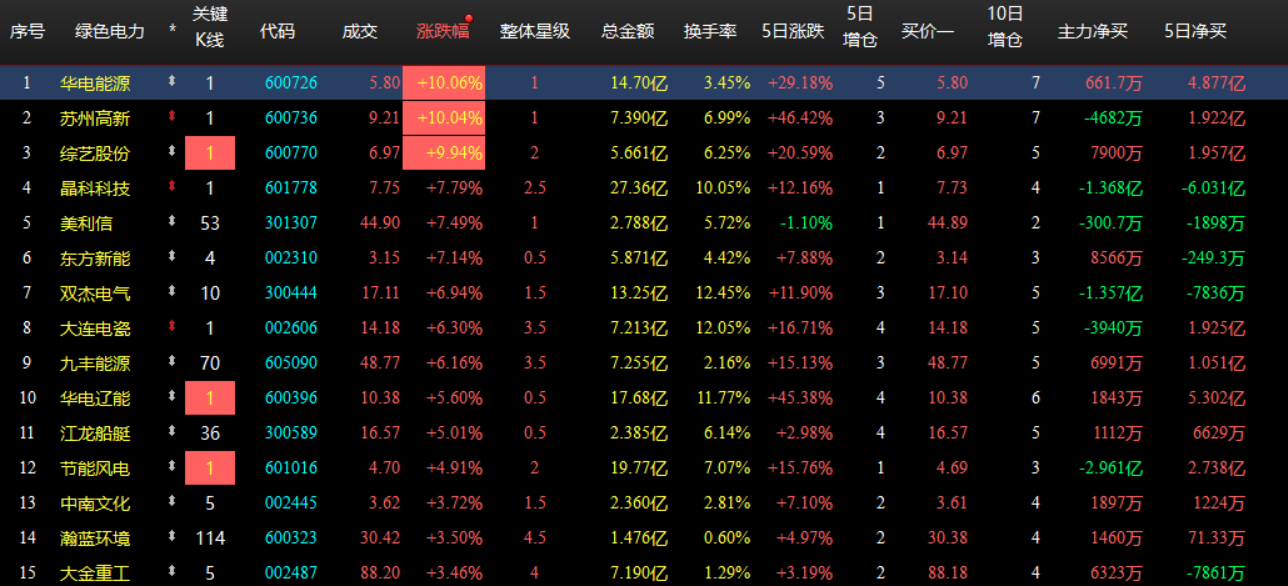Click the highlighted red K线 badge for 综艺股份
Image resolution: width=1288 pixels, height=586 pixels.
[x=210, y=153]
